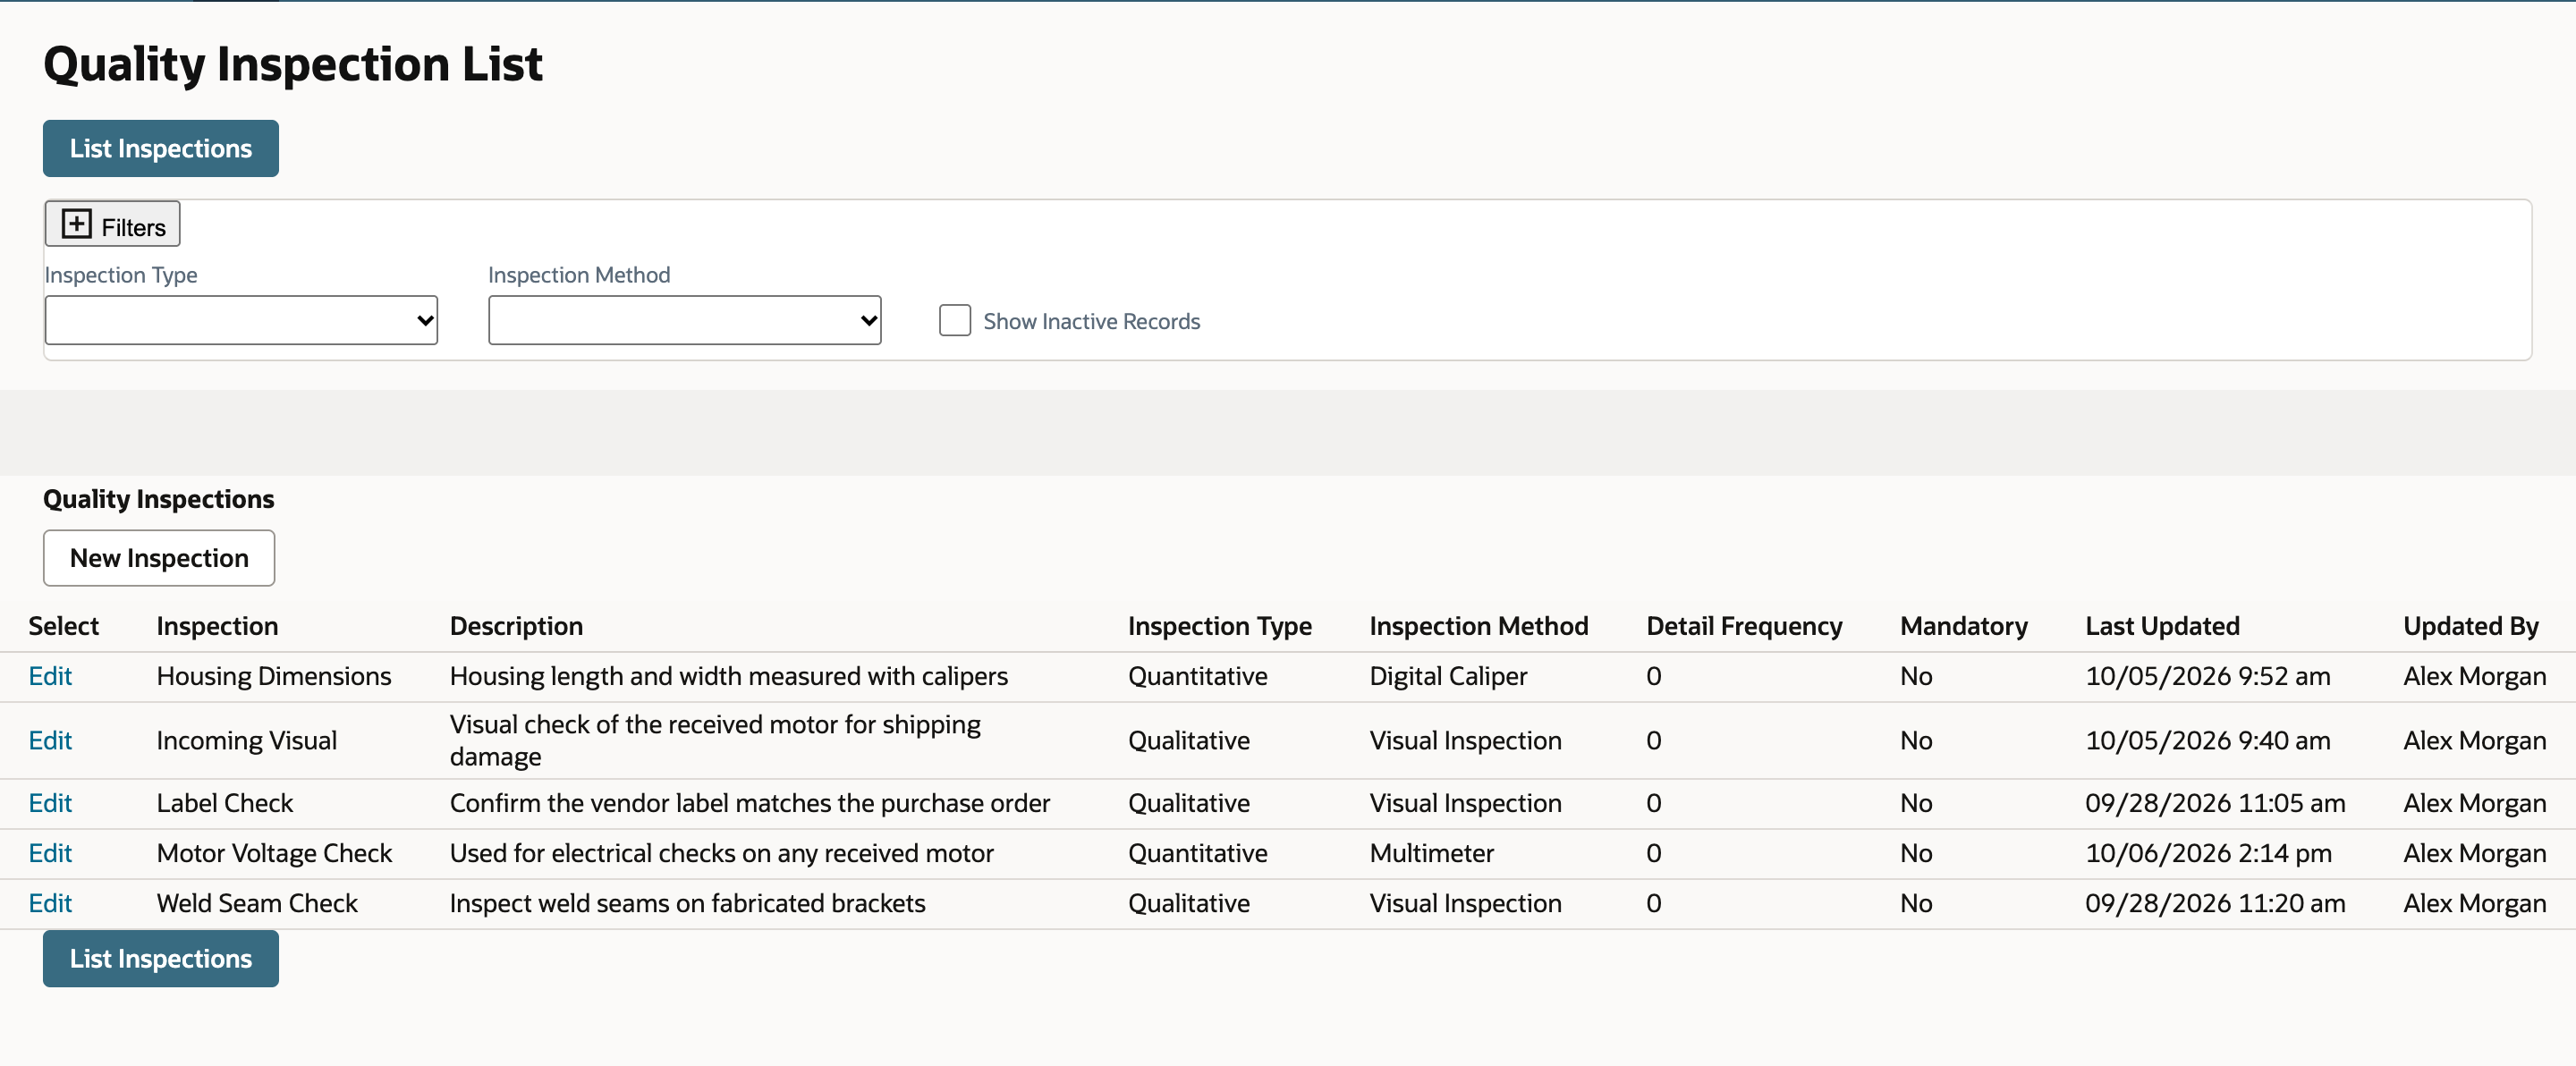The height and width of the screenshot is (1066, 2576).
Task: Expand the Filters plus icon
Action: (77, 223)
